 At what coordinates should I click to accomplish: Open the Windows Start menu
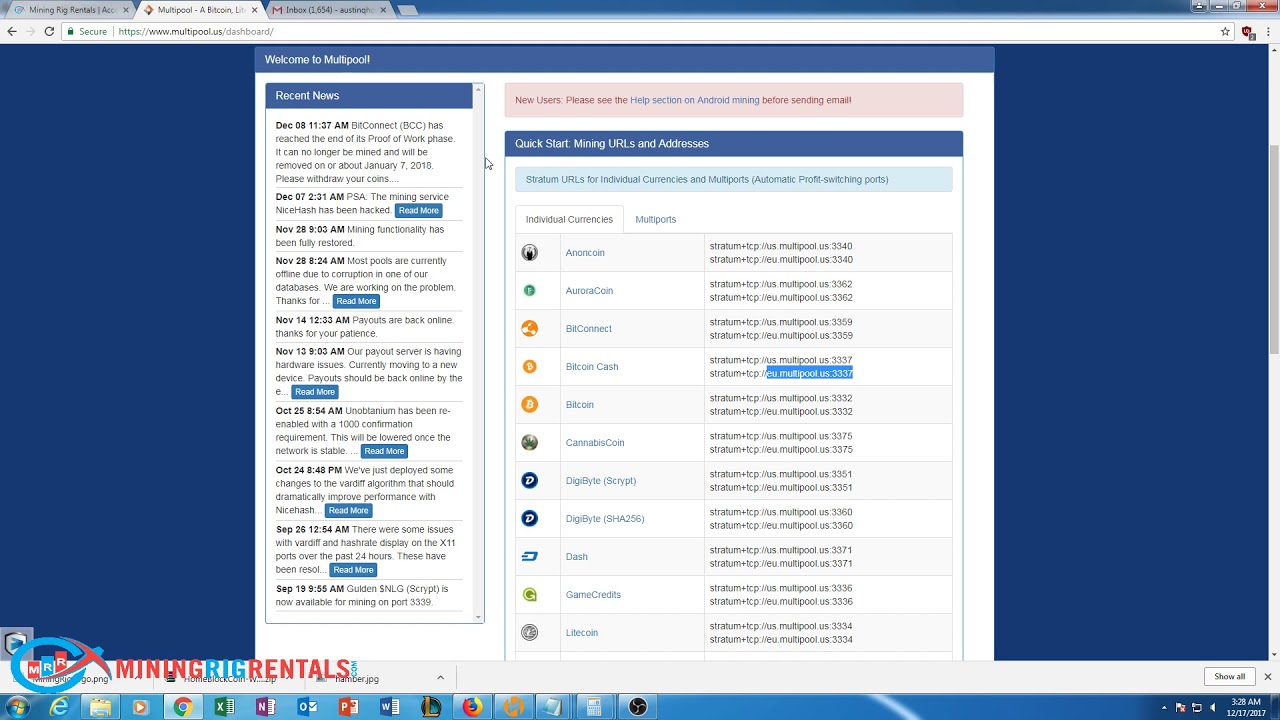click(17, 707)
